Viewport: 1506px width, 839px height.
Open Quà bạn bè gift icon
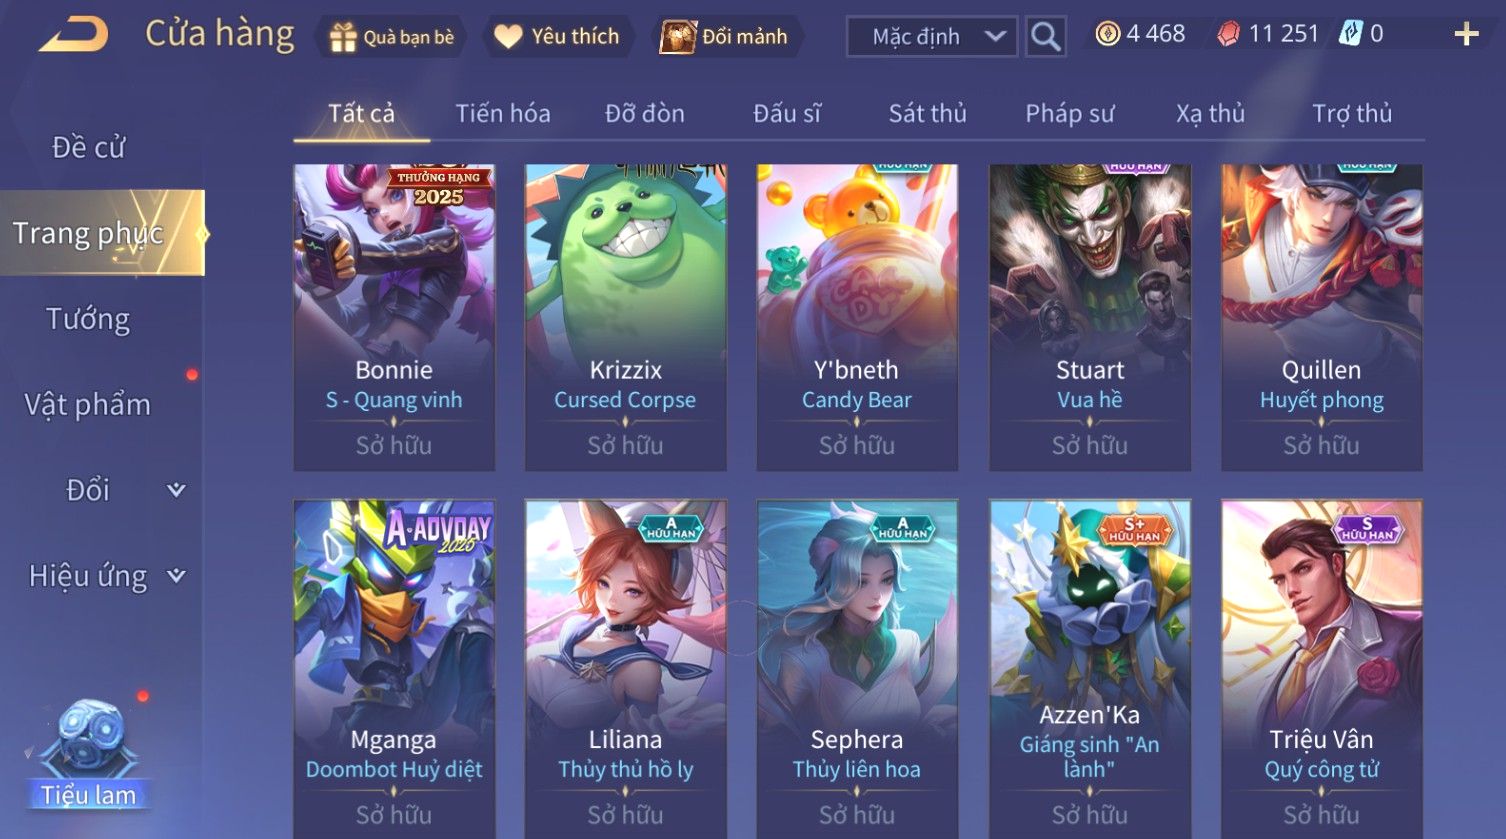pos(343,37)
